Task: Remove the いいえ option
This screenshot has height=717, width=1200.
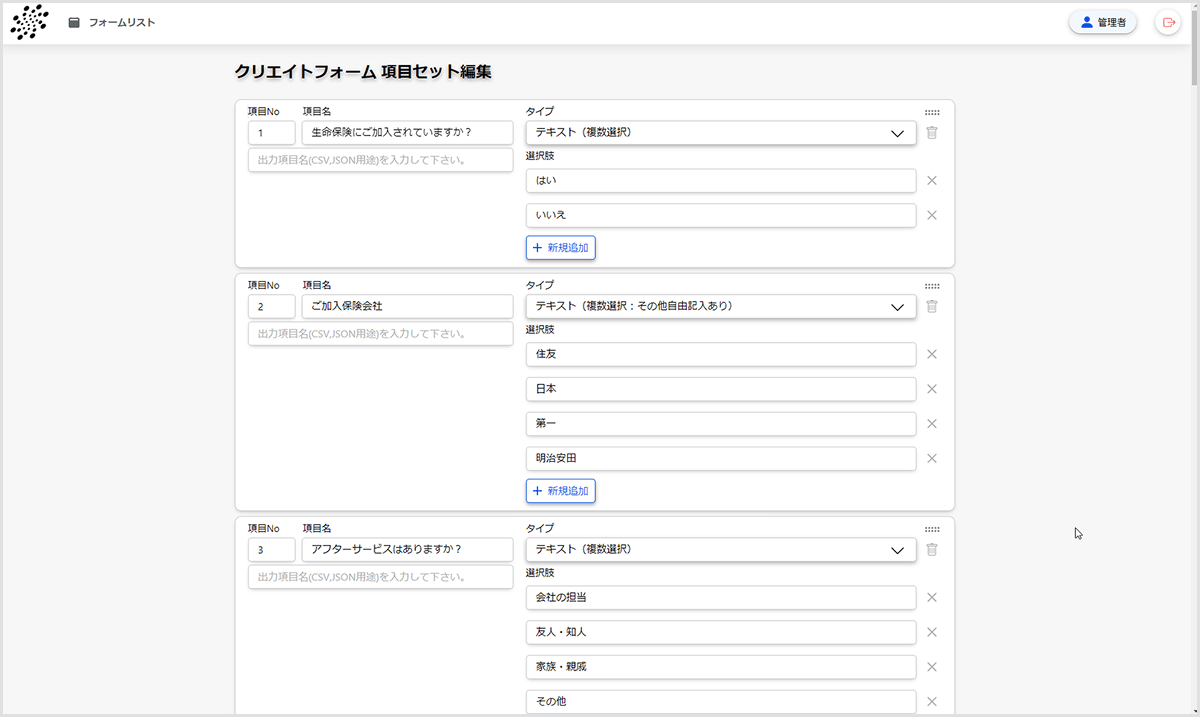Action: point(932,215)
